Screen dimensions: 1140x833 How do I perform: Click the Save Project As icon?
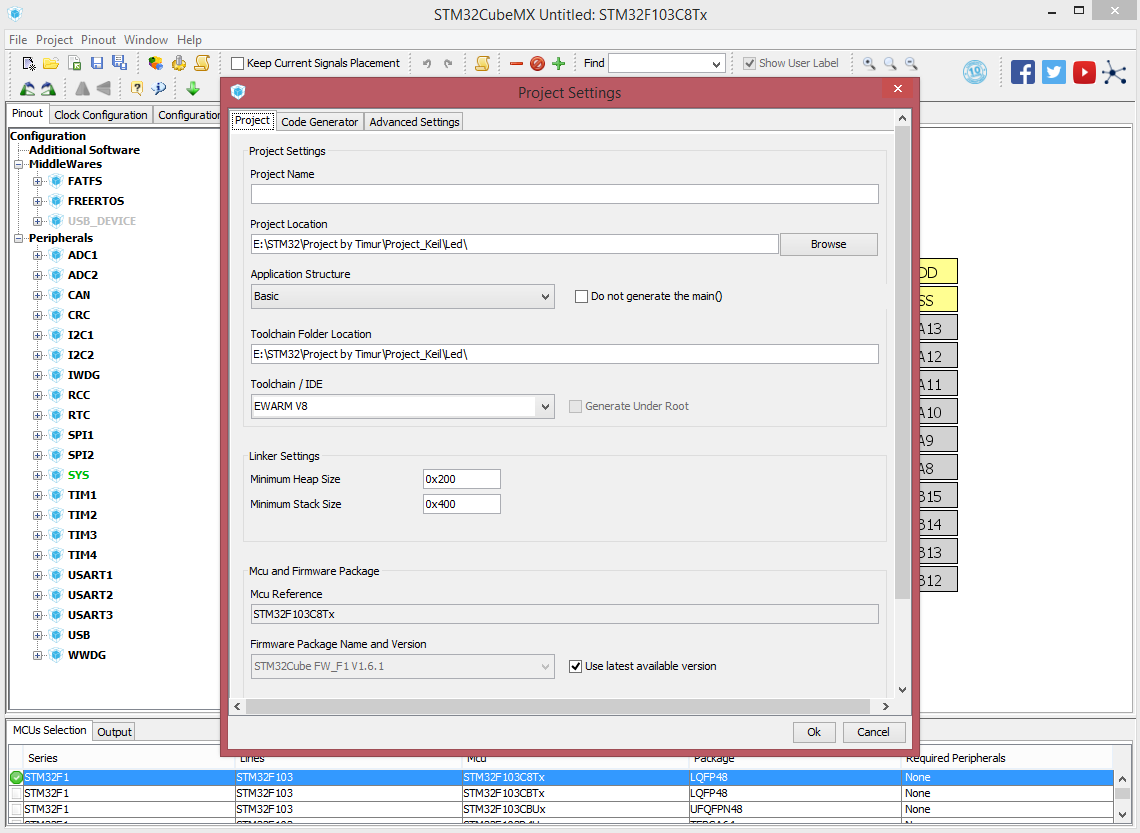coord(119,63)
